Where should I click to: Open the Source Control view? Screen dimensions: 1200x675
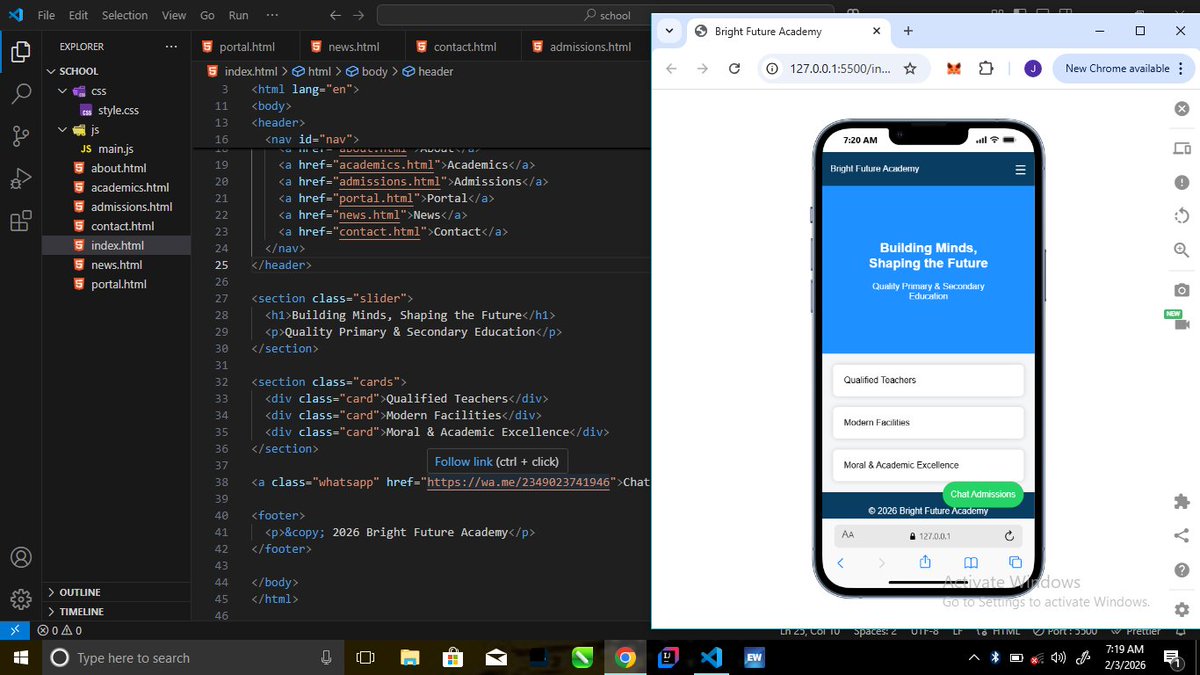click(20, 137)
